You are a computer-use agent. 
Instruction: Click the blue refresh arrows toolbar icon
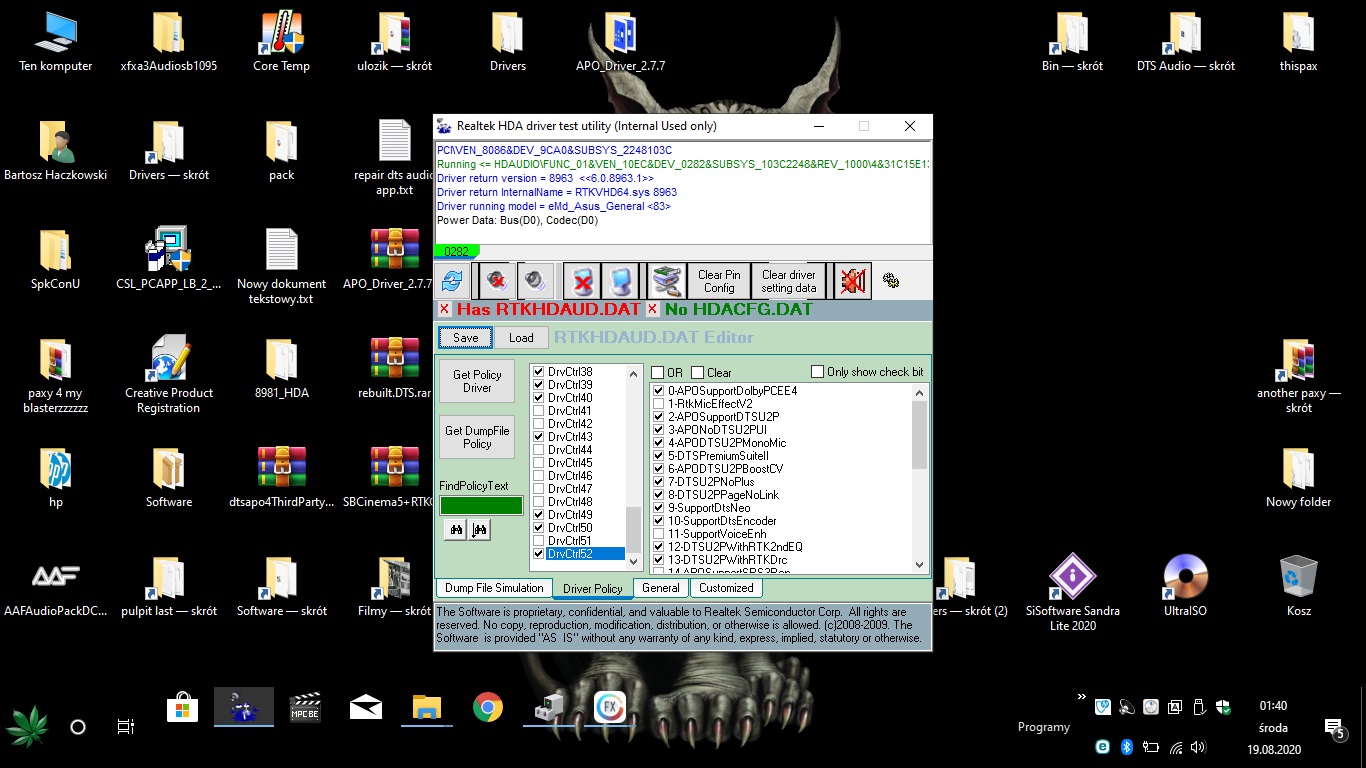click(452, 281)
